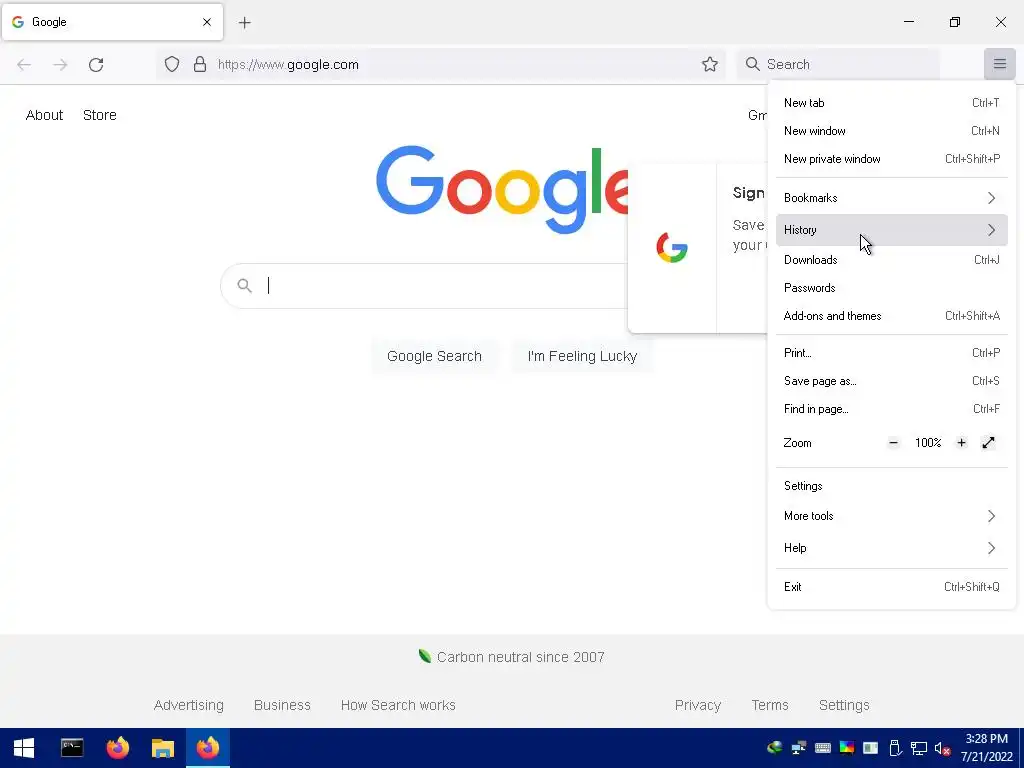Click the colorful display tray icon
The height and width of the screenshot is (768, 1024).
(846, 748)
